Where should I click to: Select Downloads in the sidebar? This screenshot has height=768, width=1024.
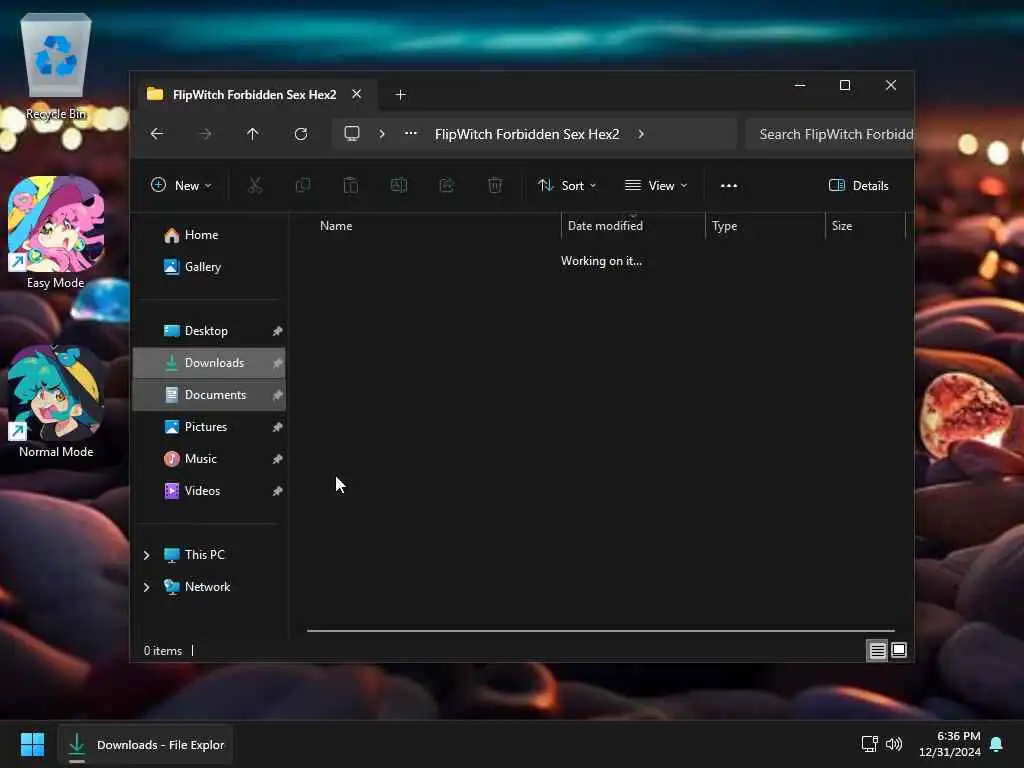point(209,363)
